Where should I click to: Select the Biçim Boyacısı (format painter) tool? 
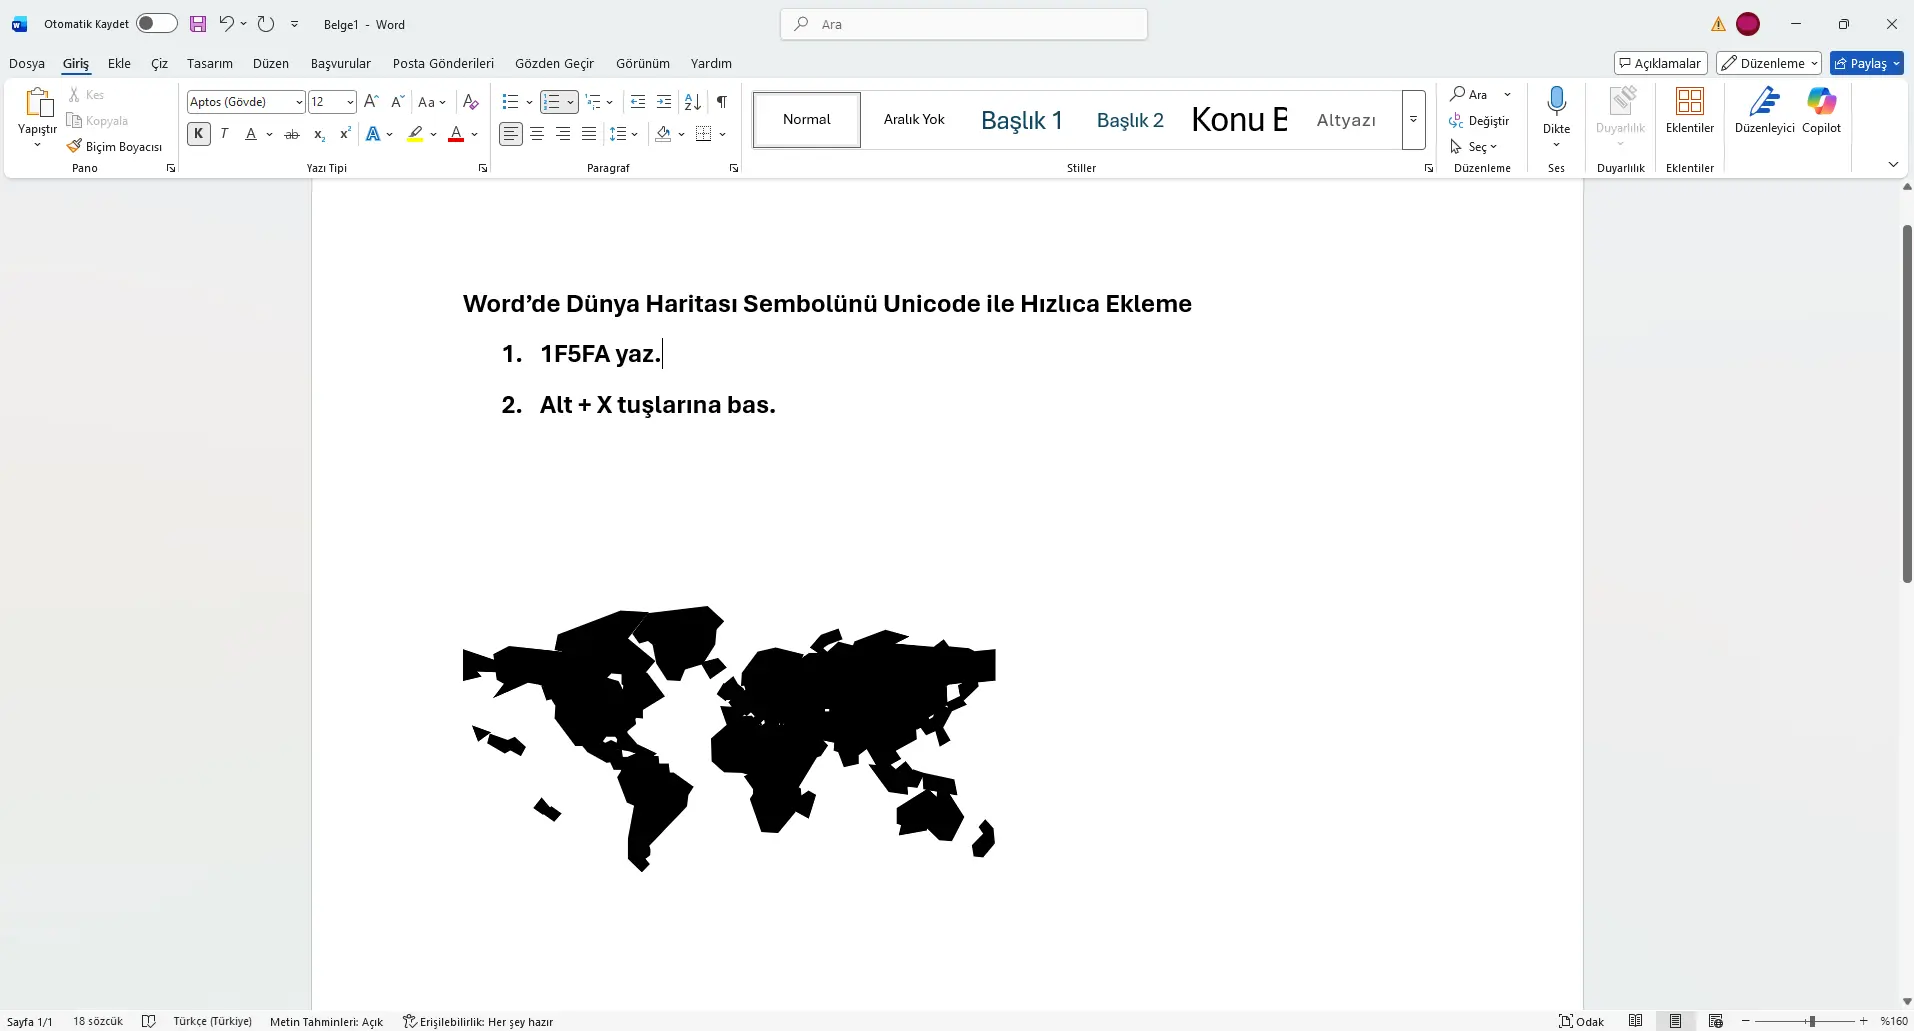[115, 146]
